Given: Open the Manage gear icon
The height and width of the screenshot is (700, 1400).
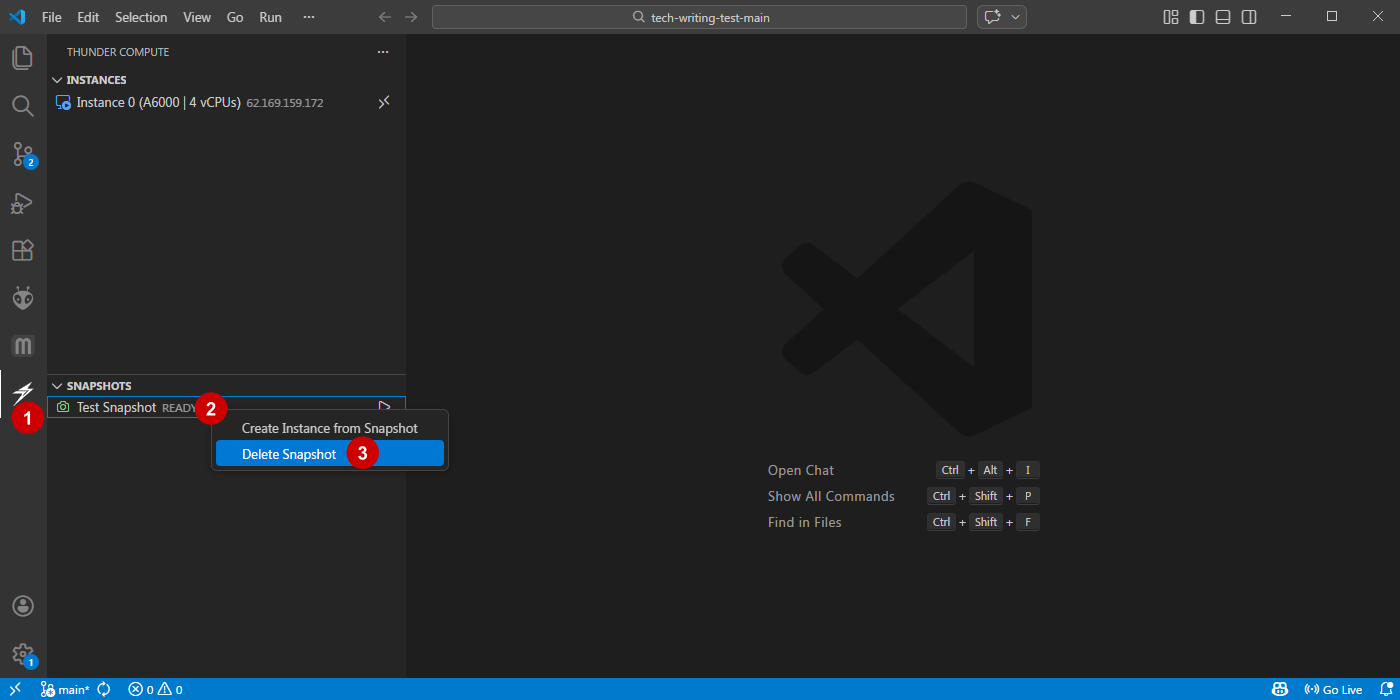Looking at the screenshot, I should (x=22, y=655).
